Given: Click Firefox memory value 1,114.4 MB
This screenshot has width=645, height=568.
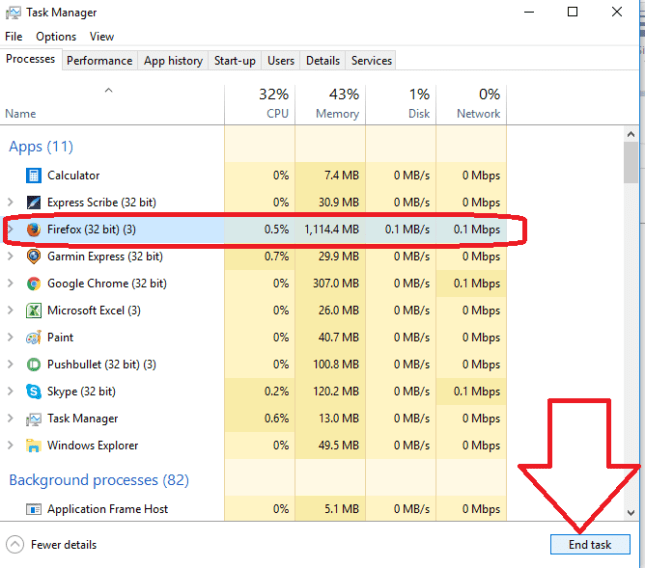Looking at the screenshot, I should (x=332, y=230).
